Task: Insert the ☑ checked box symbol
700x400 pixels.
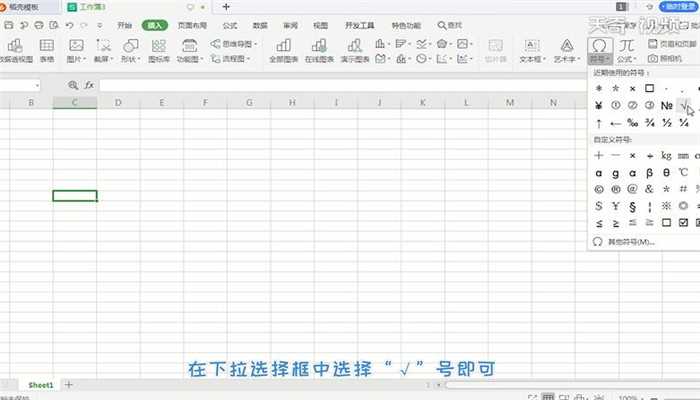Action: tap(683, 222)
